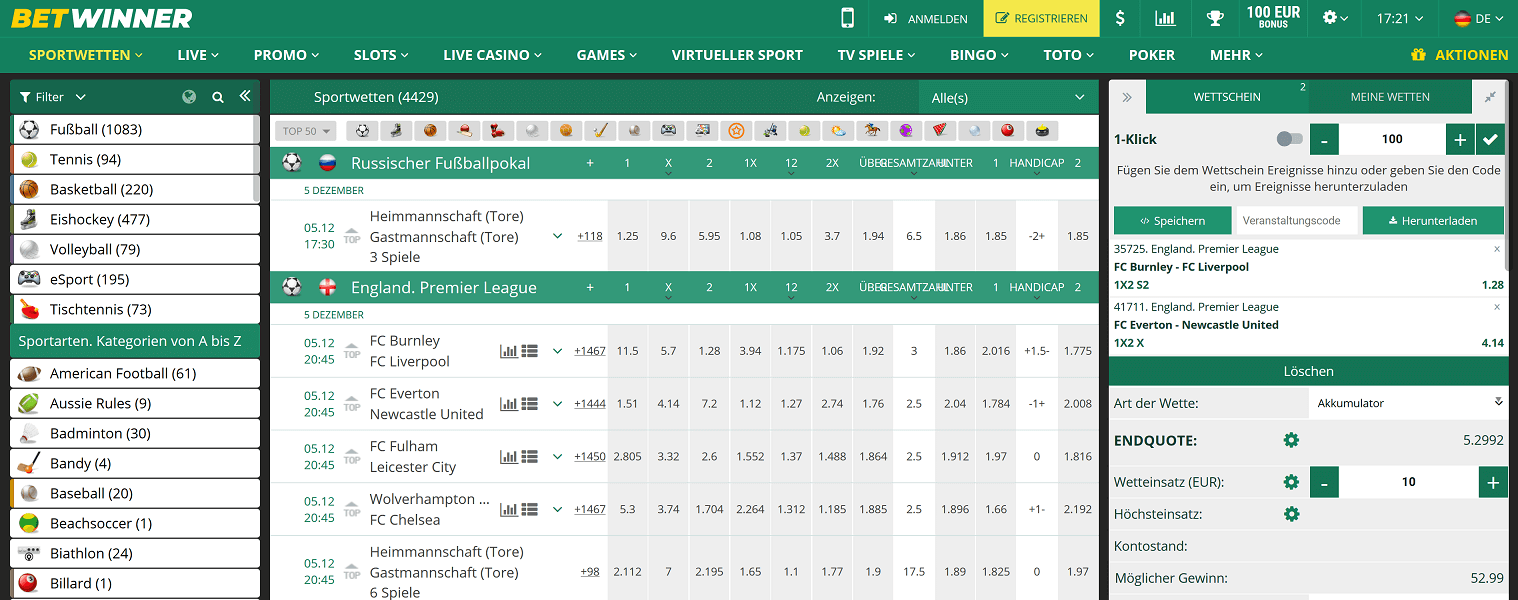Click the REGISTRIEREN button
This screenshot has width=1518, height=600.
click(x=1041, y=18)
